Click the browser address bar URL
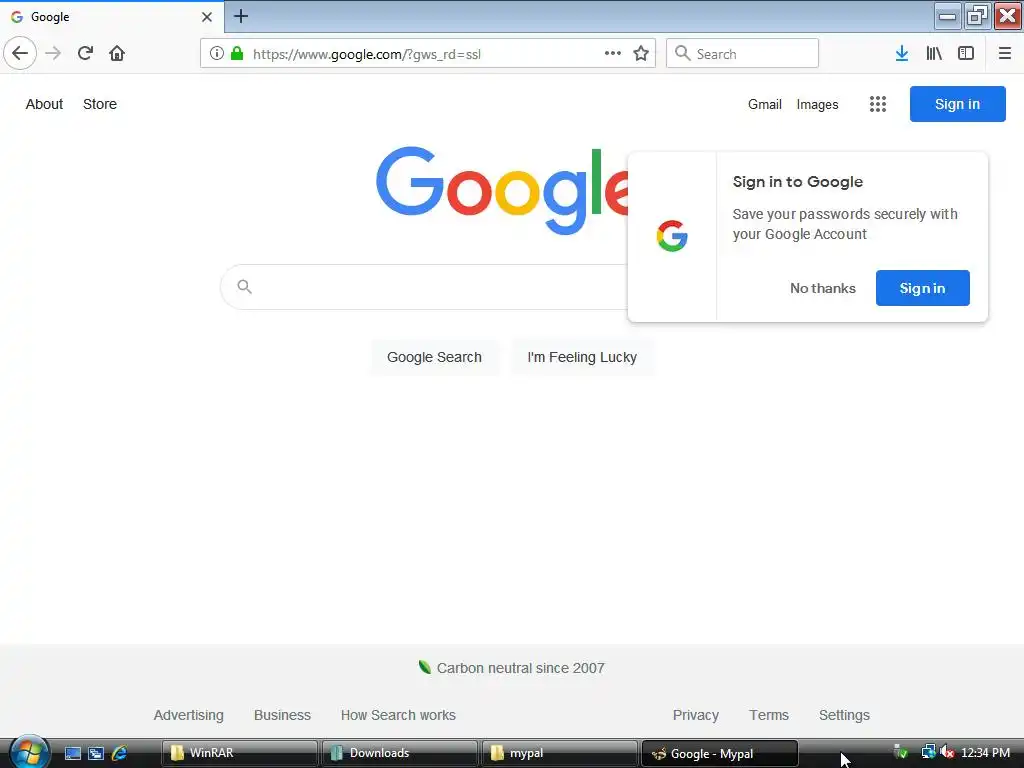1024x768 pixels. [x=366, y=54]
